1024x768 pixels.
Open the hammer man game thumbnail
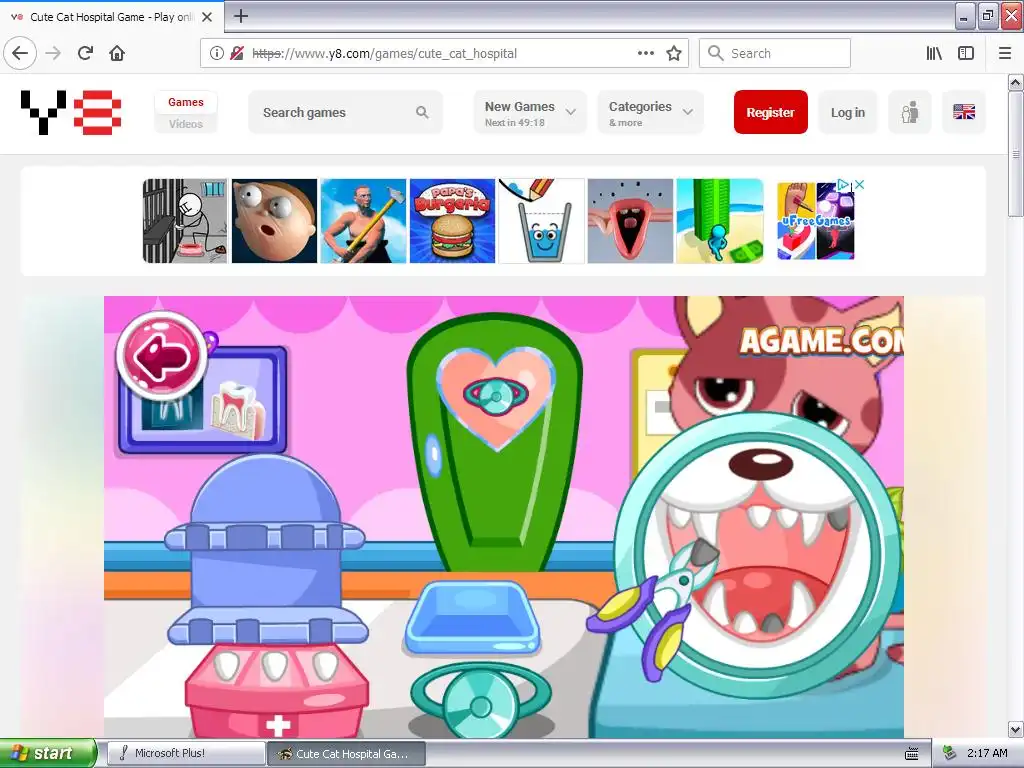tap(363, 221)
